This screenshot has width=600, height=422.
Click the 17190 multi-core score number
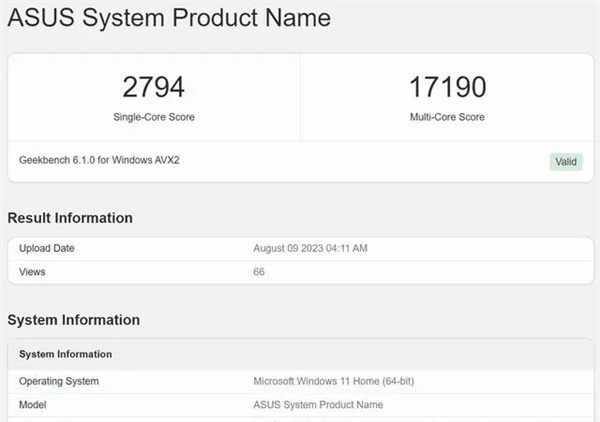446,87
